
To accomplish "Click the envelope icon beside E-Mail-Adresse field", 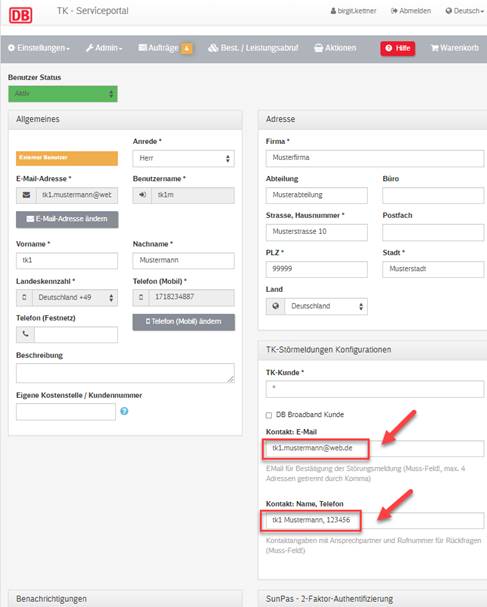I will [26, 195].
